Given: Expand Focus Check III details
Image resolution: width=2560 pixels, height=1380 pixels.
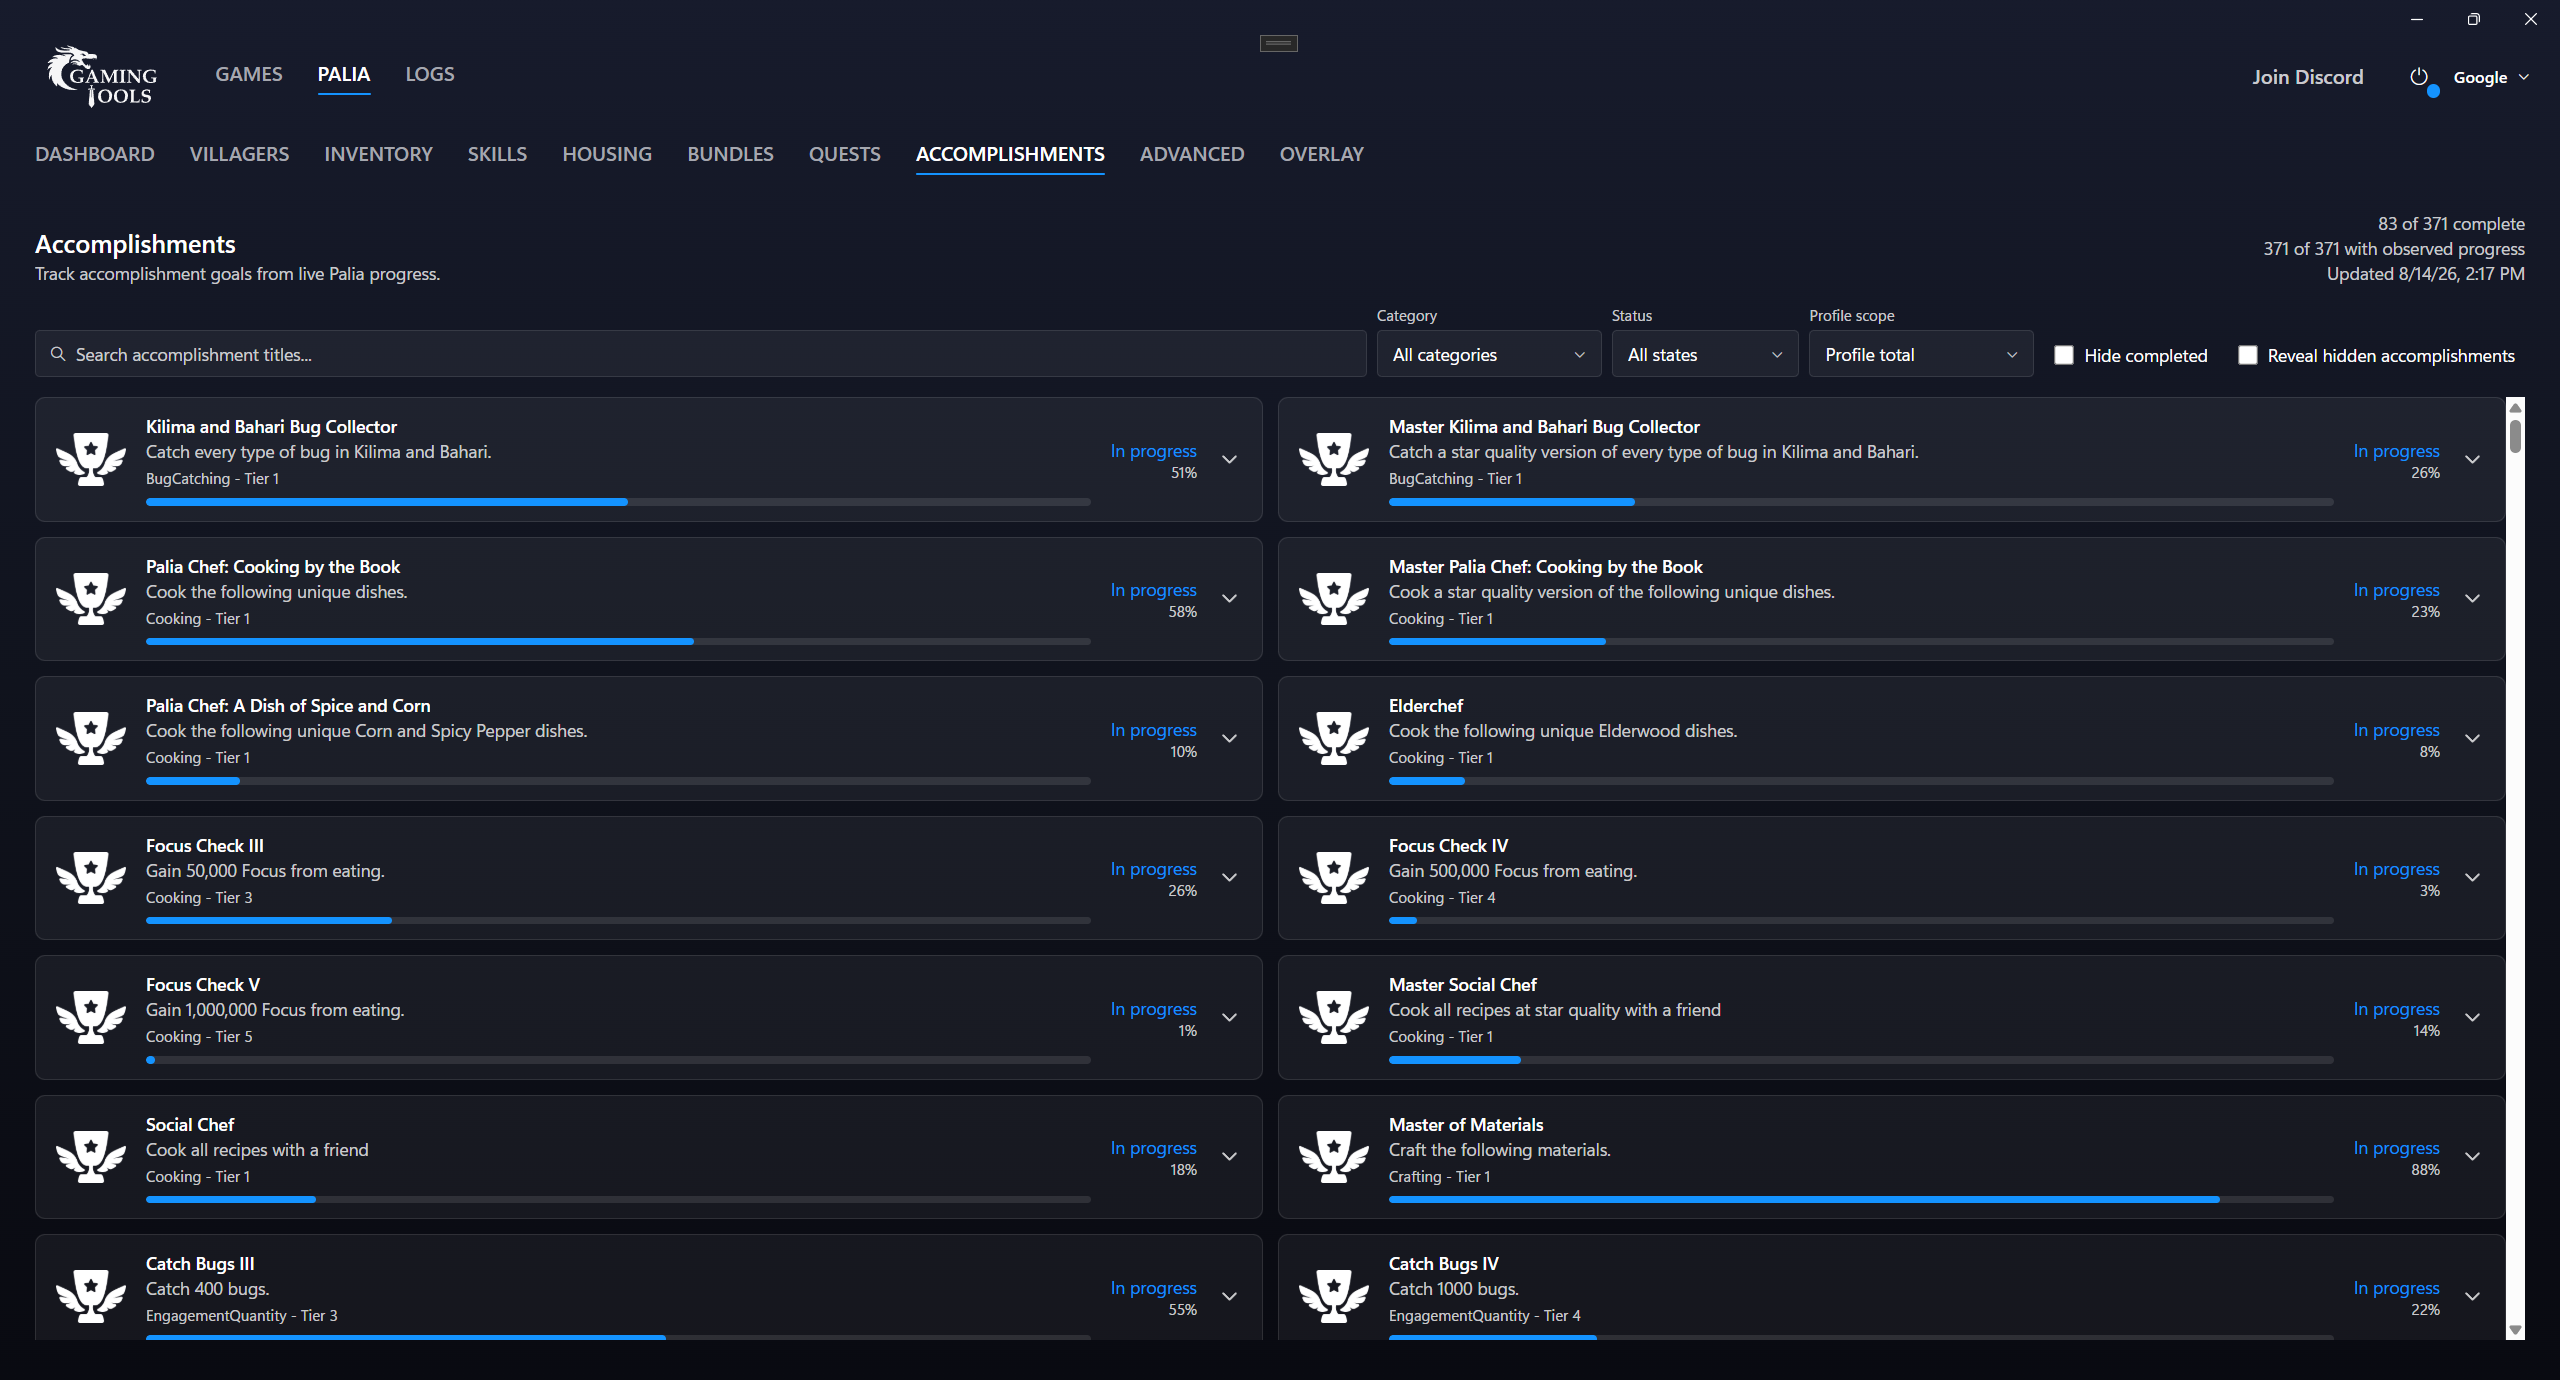Looking at the screenshot, I should pos(1230,877).
